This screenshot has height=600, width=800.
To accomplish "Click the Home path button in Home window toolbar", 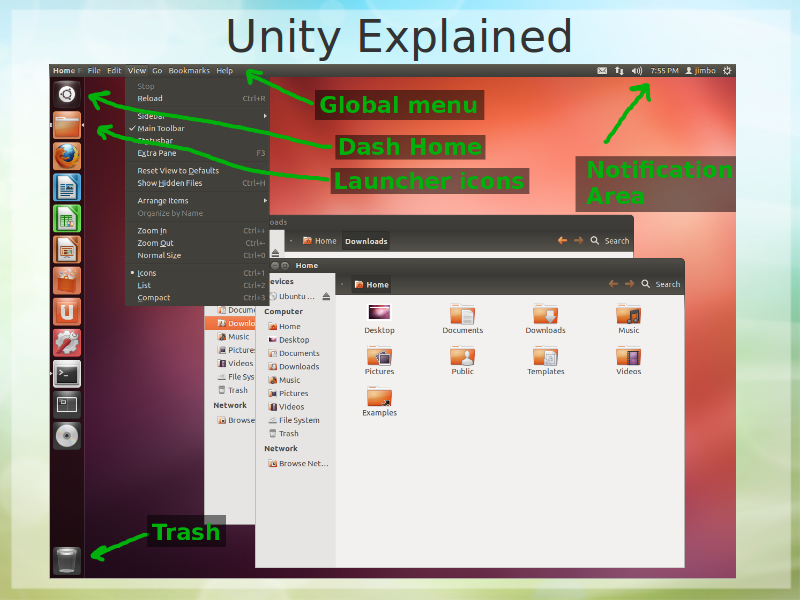I will click(371, 285).
